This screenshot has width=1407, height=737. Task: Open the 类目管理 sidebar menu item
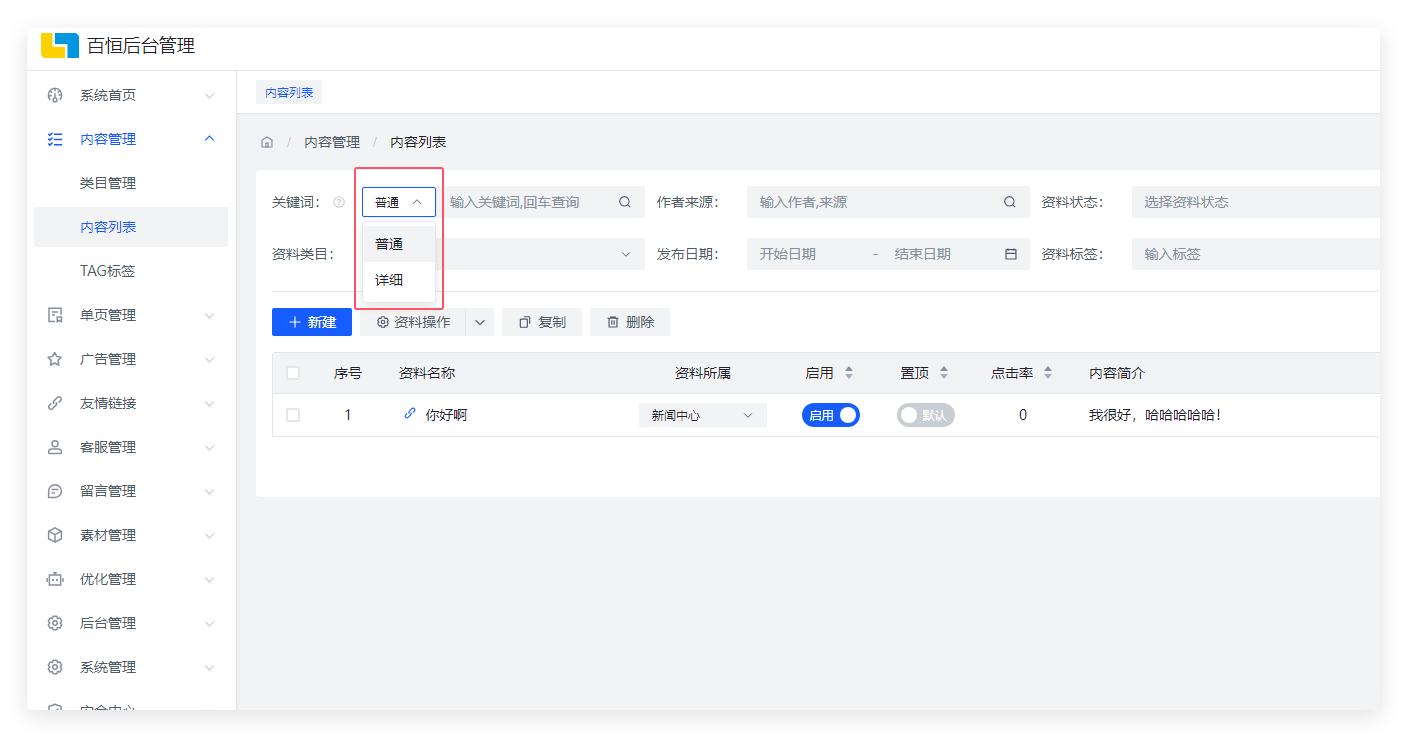[x=108, y=183]
